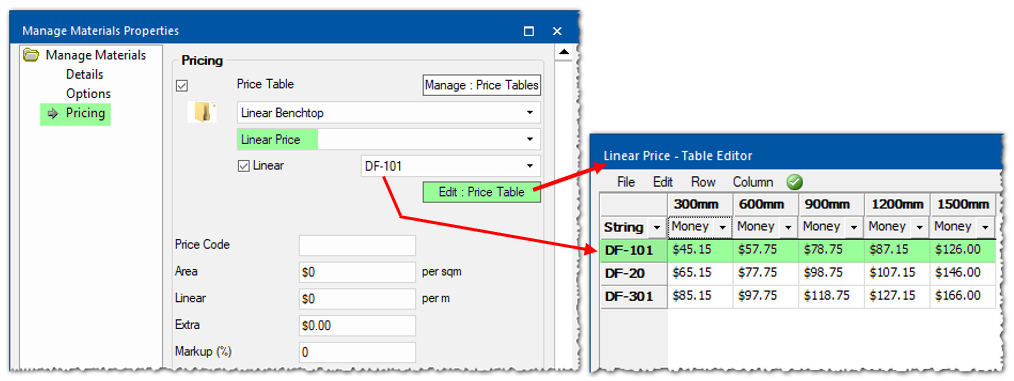Screen dimensions: 1014x381
Task: Open the Column menu
Action: click(x=753, y=182)
